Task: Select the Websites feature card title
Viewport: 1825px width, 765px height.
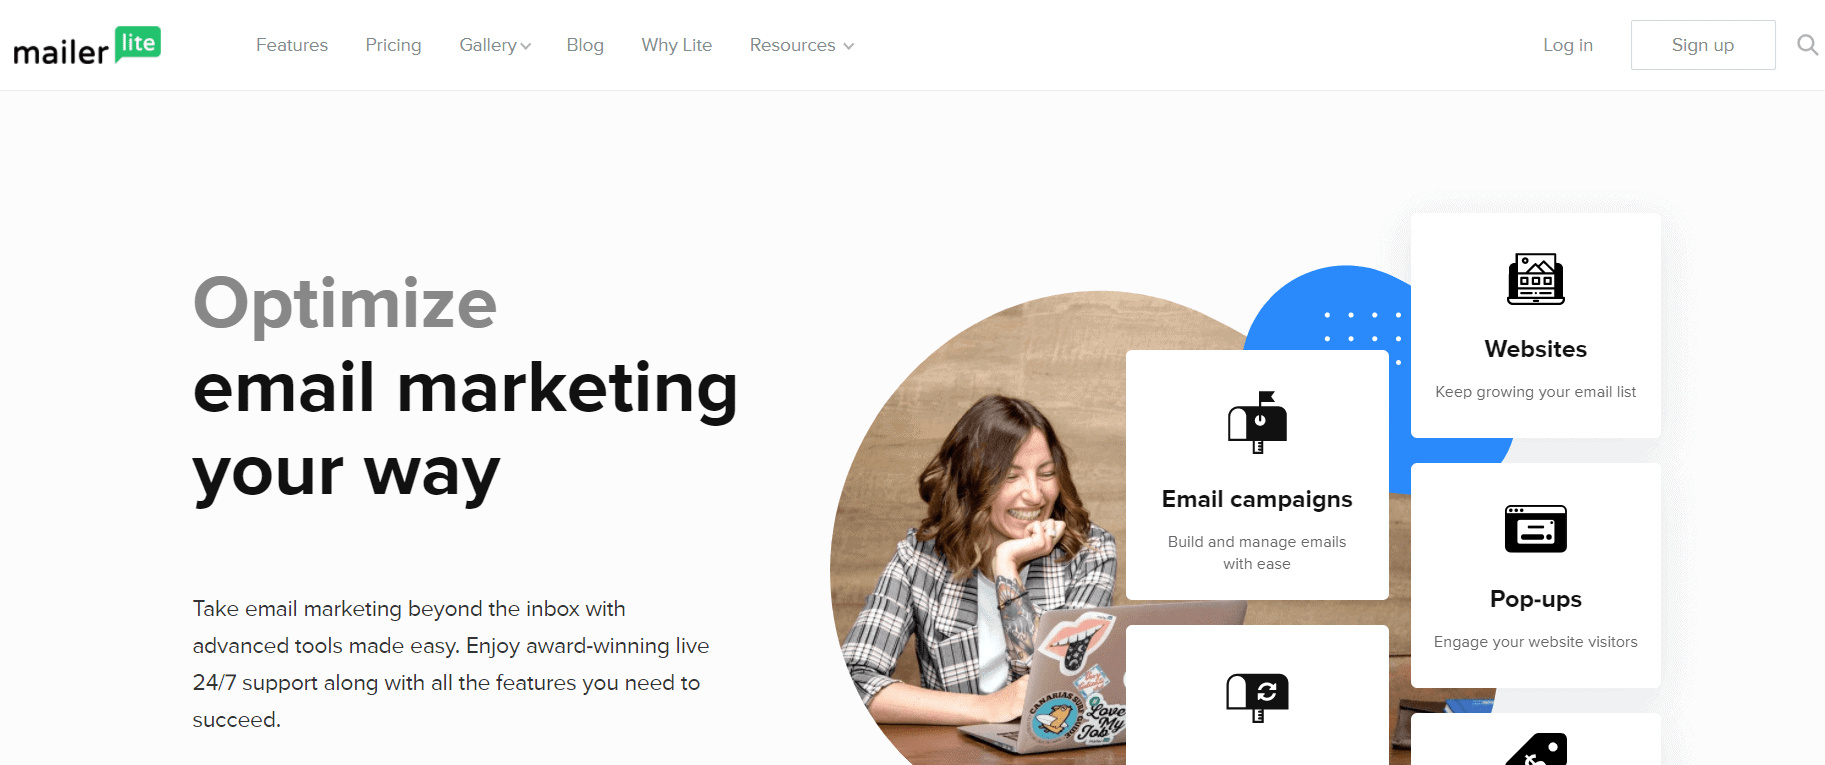Action: [x=1536, y=349]
